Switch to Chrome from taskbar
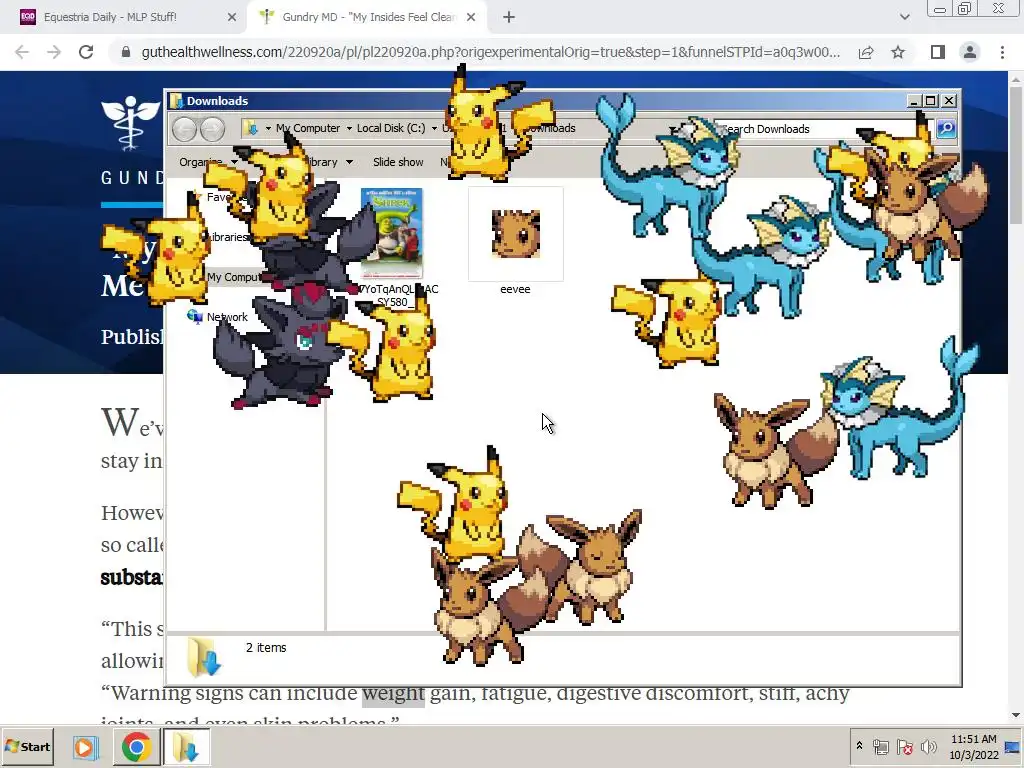The width and height of the screenshot is (1024, 768). (136, 747)
